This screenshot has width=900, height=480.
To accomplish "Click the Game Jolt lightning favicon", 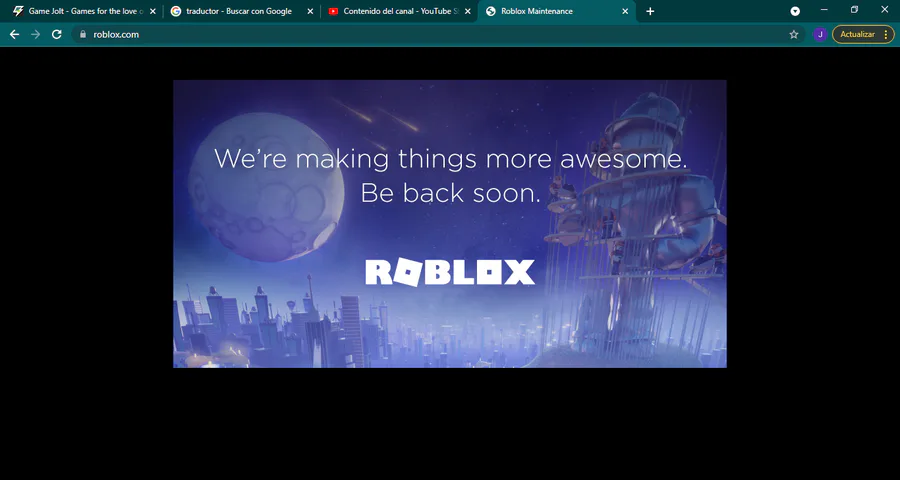I will point(18,11).
